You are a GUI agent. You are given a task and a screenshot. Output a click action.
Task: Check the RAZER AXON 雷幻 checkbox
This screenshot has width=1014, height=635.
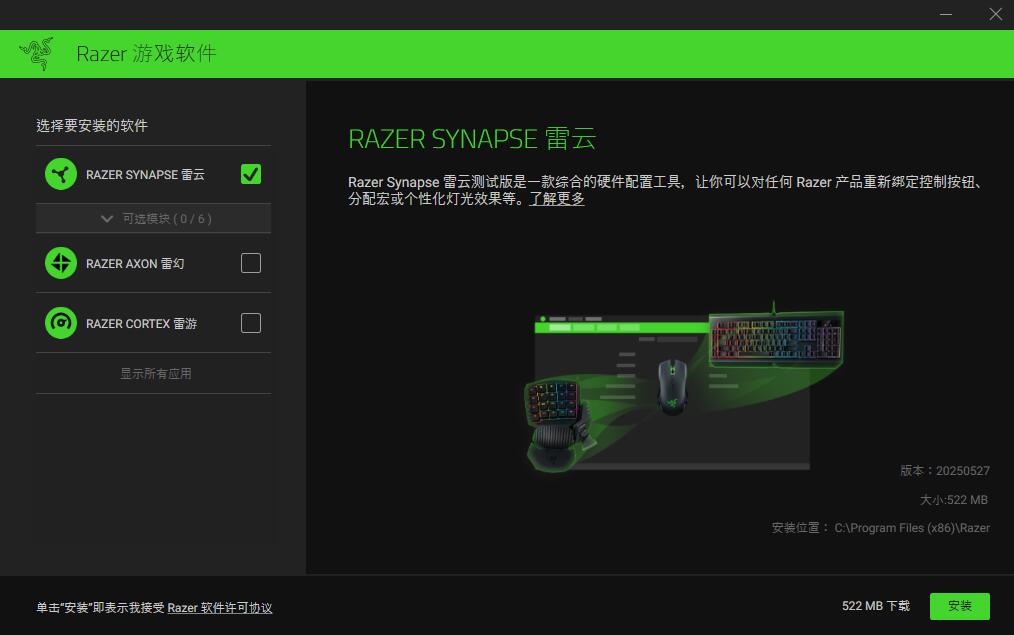[x=251, y=263]
